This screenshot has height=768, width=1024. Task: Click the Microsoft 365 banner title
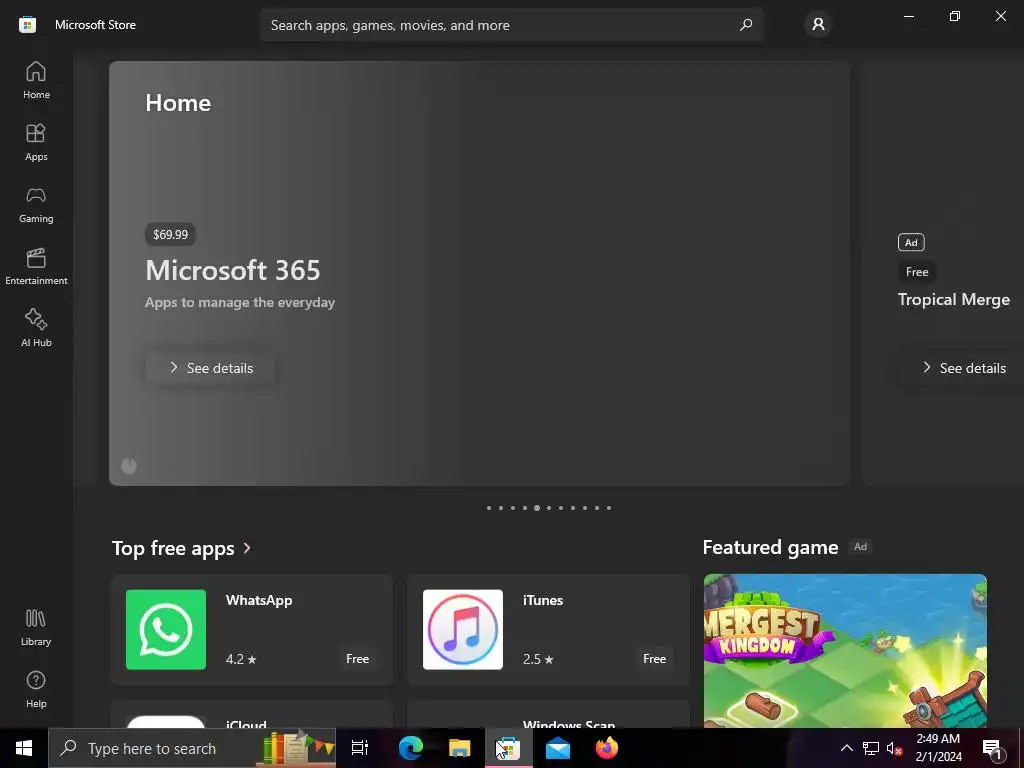point(232,270)
